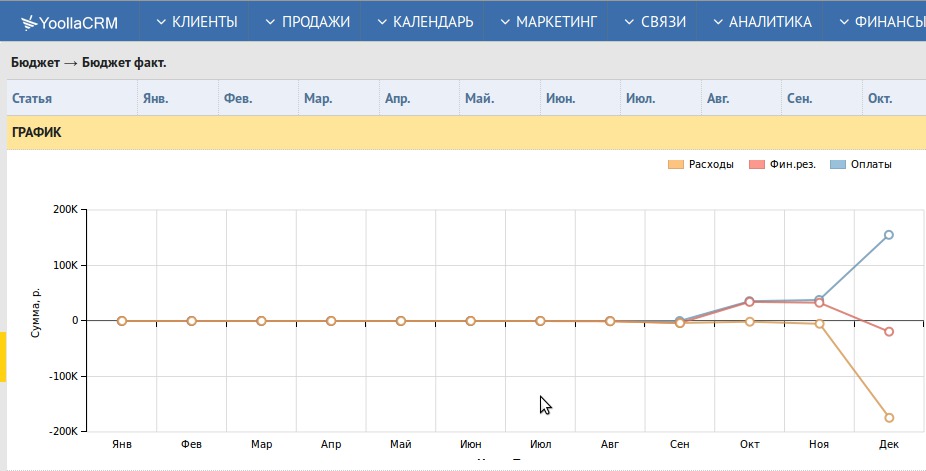Click the YoollaCRM logo
The width and height of the screenshot is (926, 471).
pyautogui.click(x=69, y=22)
